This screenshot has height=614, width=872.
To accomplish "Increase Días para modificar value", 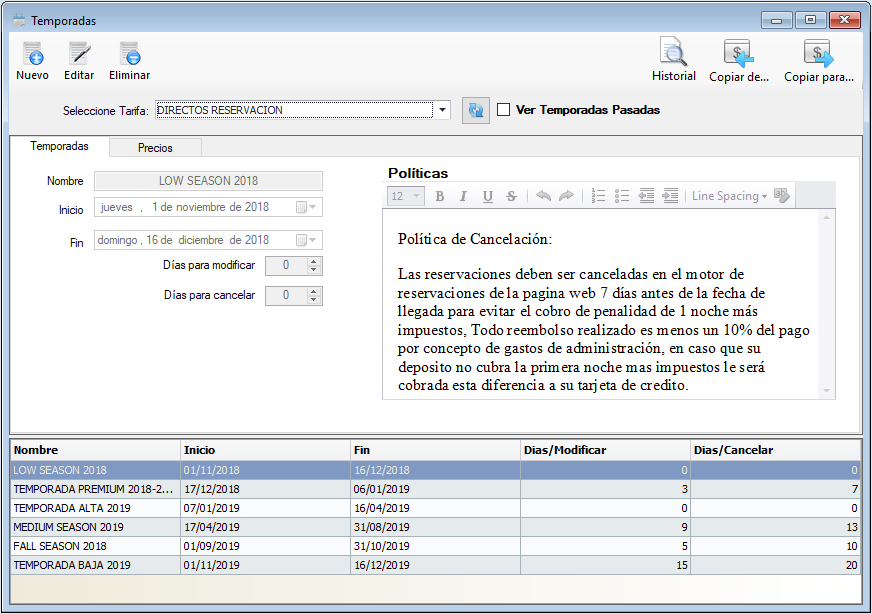I will (x=314, y=261).
